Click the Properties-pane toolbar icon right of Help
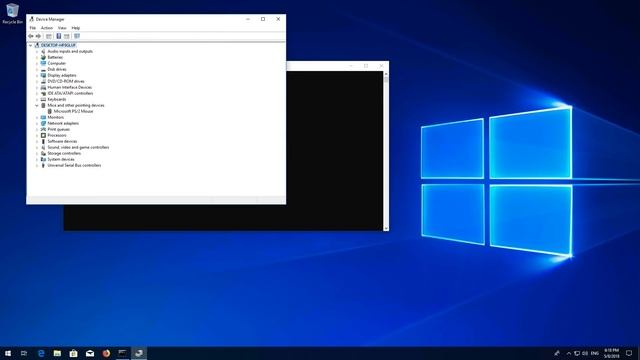Screen dimensions: 640x360 point(67,36)
